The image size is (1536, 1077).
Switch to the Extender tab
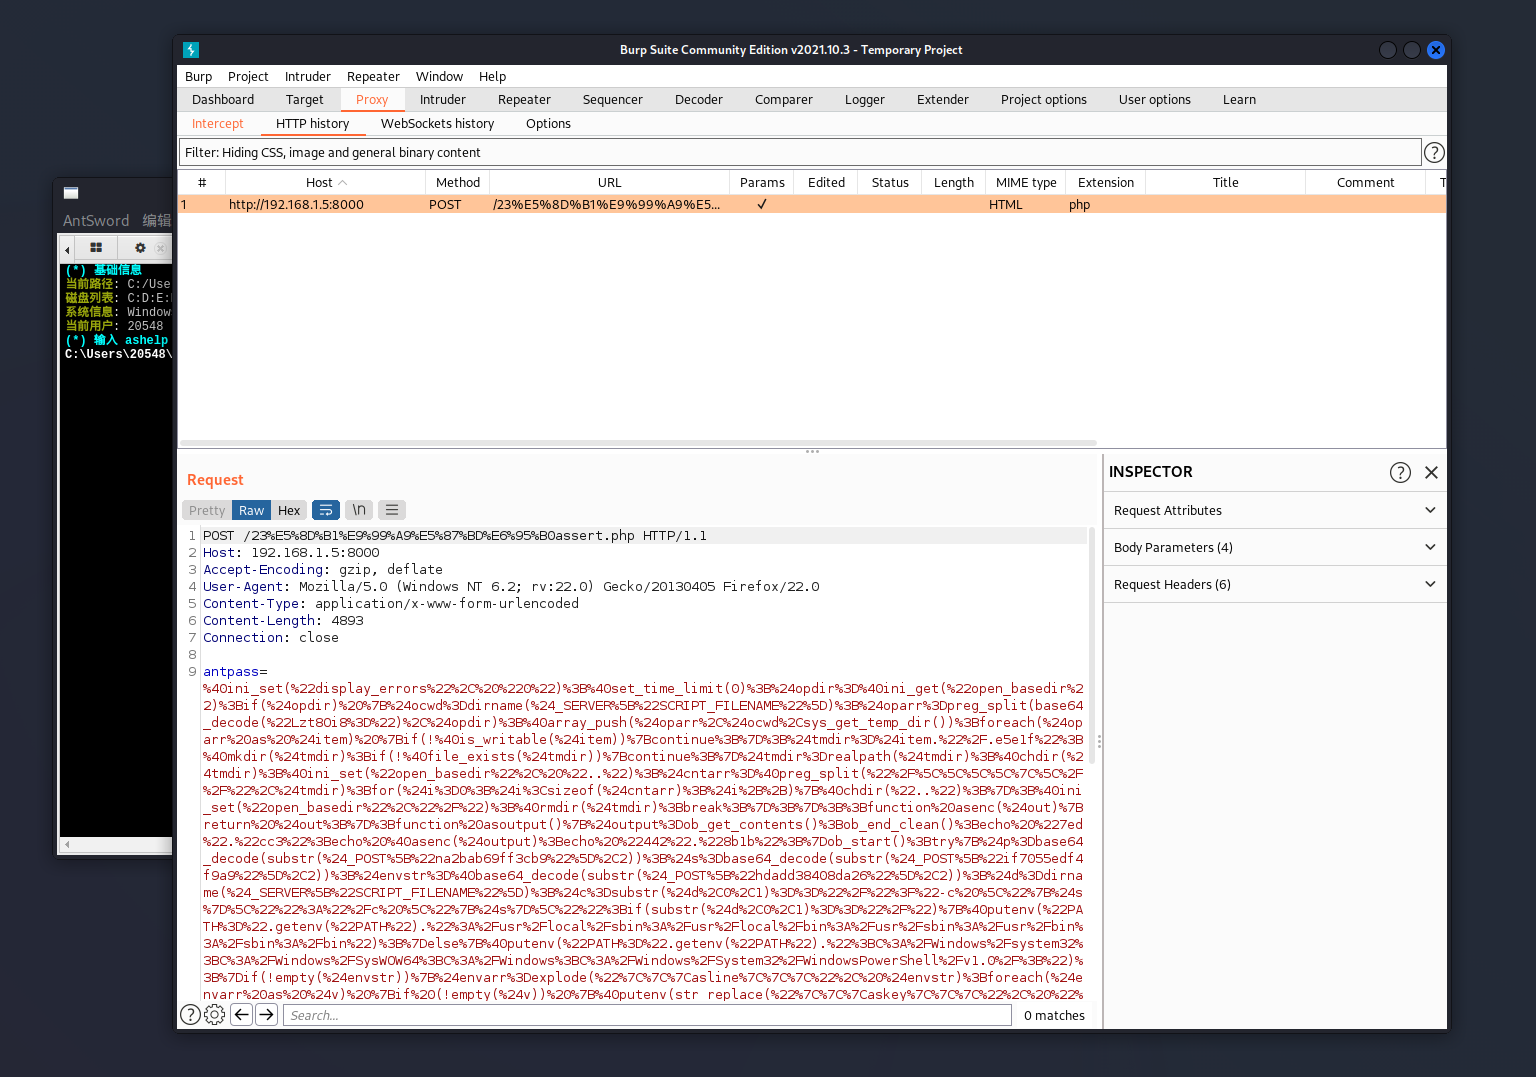[943, 99]
